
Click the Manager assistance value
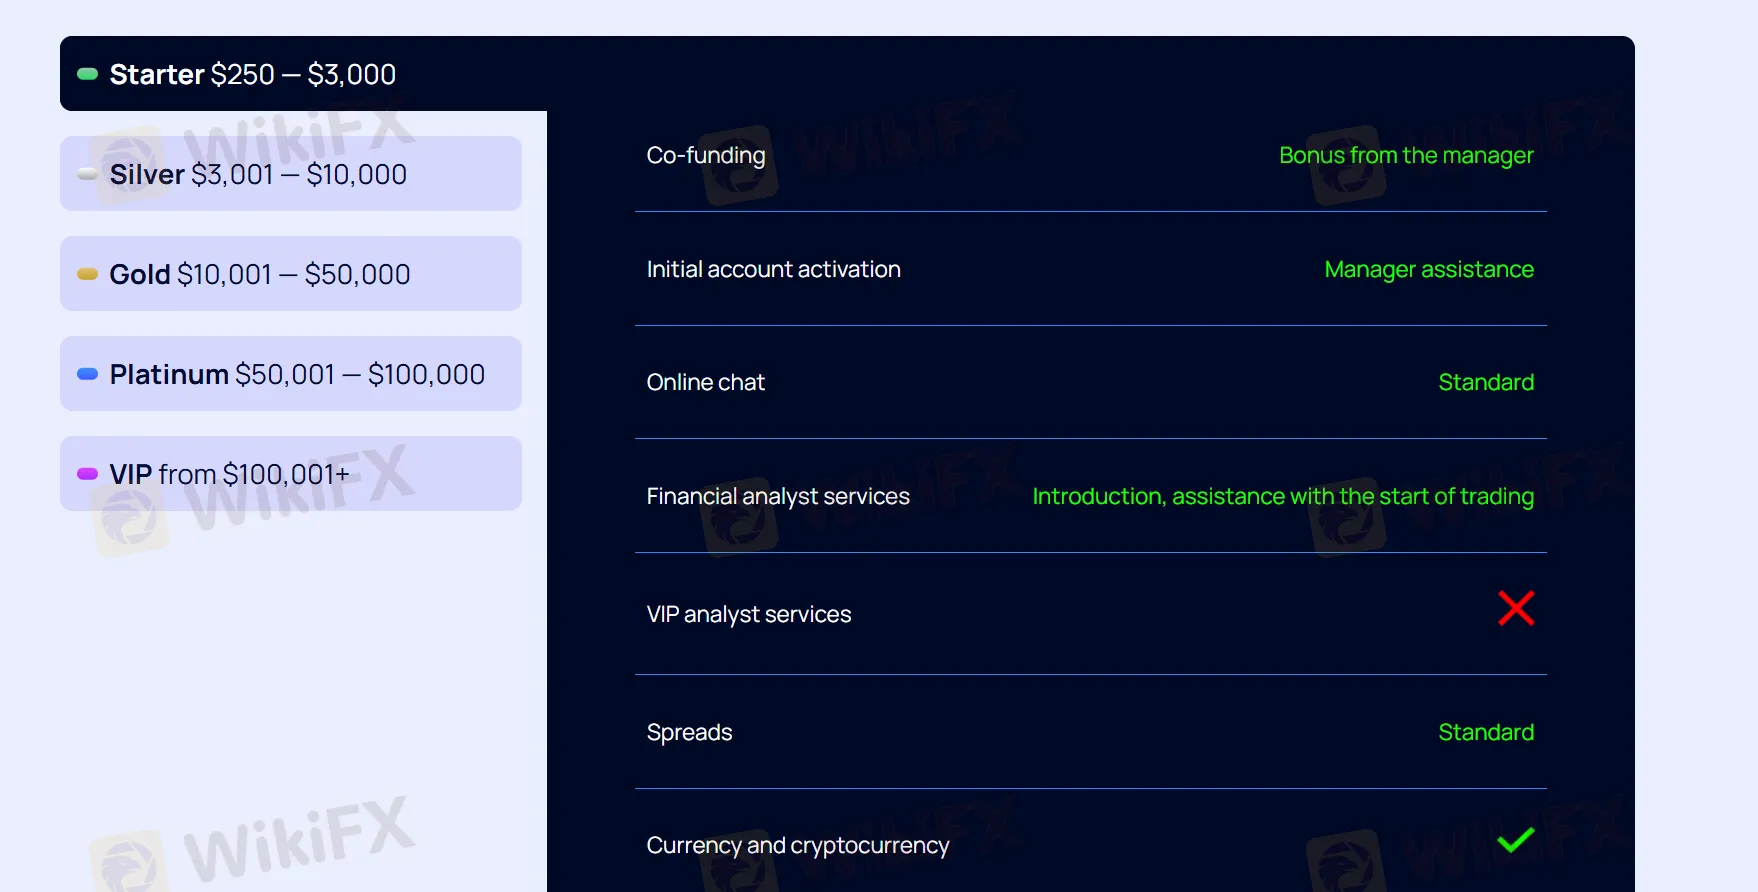[x=1428, y=270]
